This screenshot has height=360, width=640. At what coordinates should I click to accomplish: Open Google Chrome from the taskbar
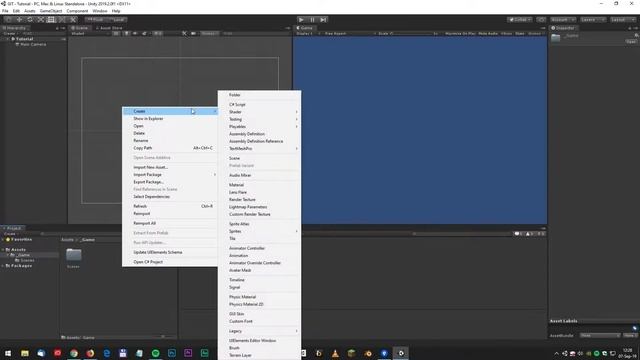pyautogui.click(x=73, y=353)
